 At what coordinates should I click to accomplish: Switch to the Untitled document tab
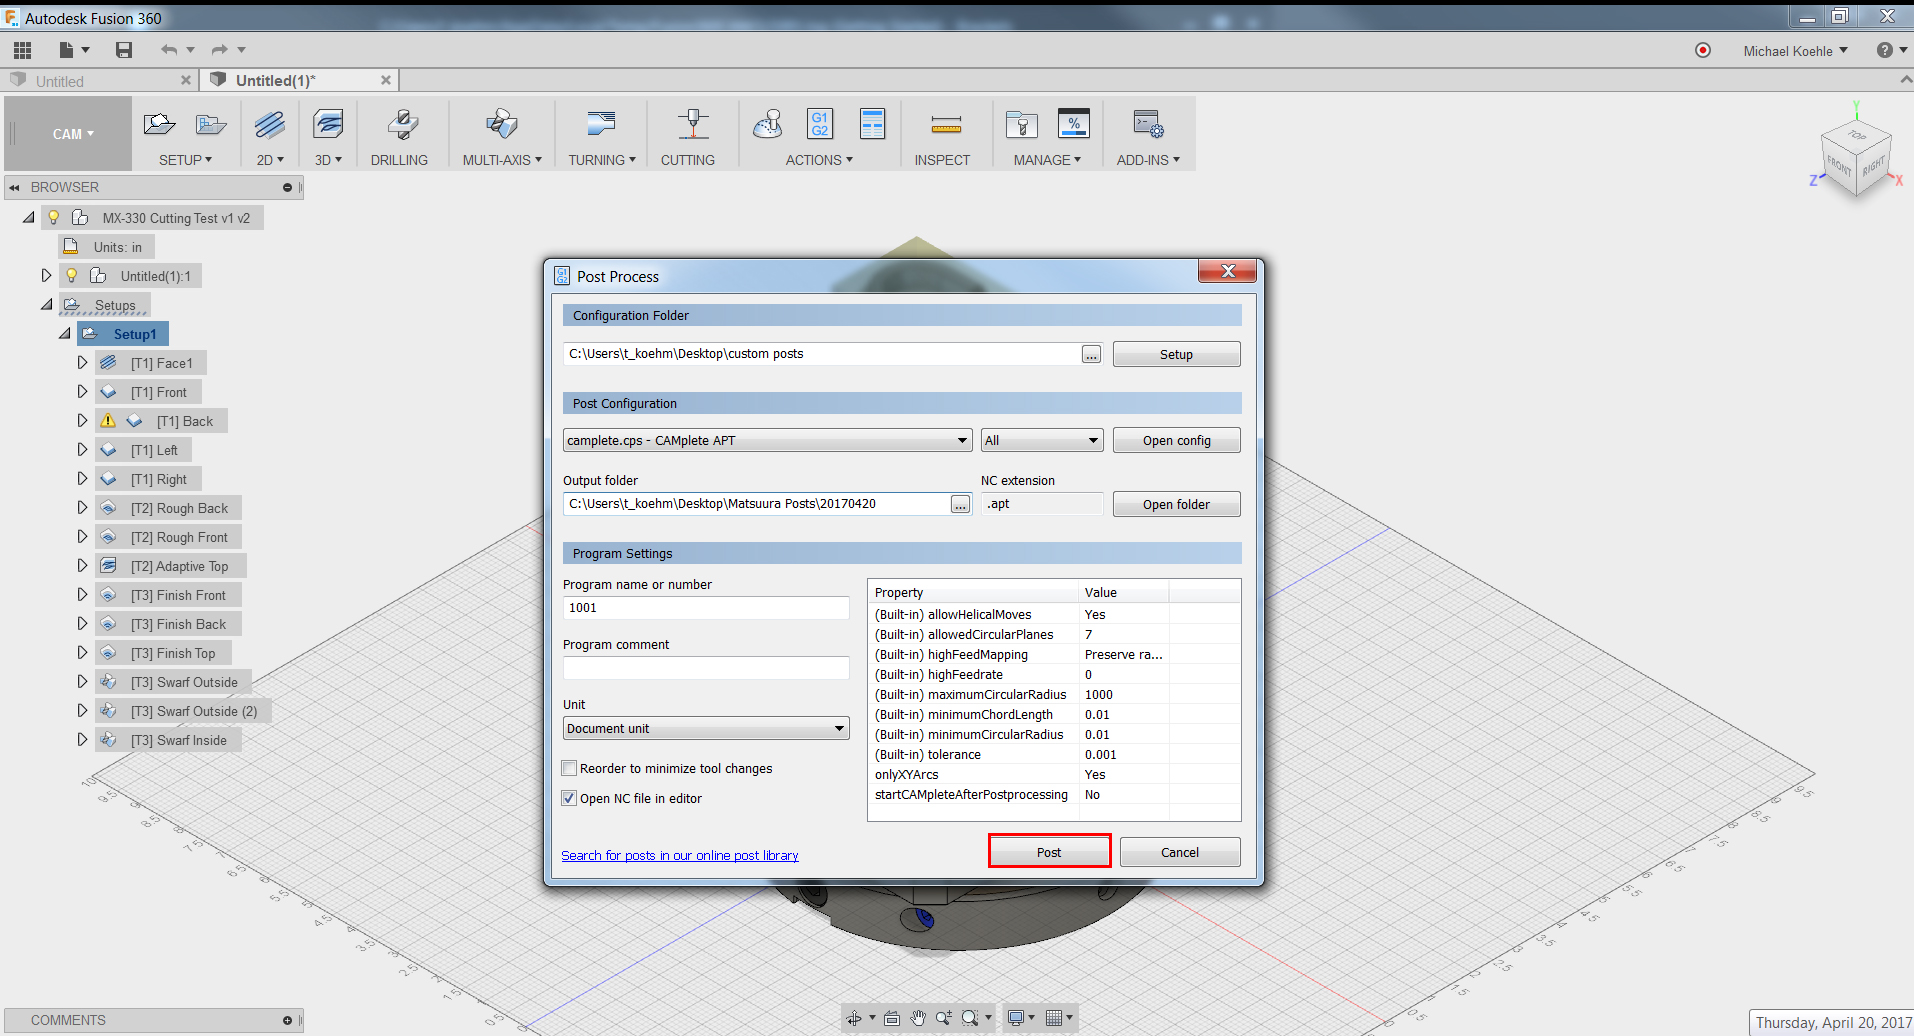[x=100, y=81]
